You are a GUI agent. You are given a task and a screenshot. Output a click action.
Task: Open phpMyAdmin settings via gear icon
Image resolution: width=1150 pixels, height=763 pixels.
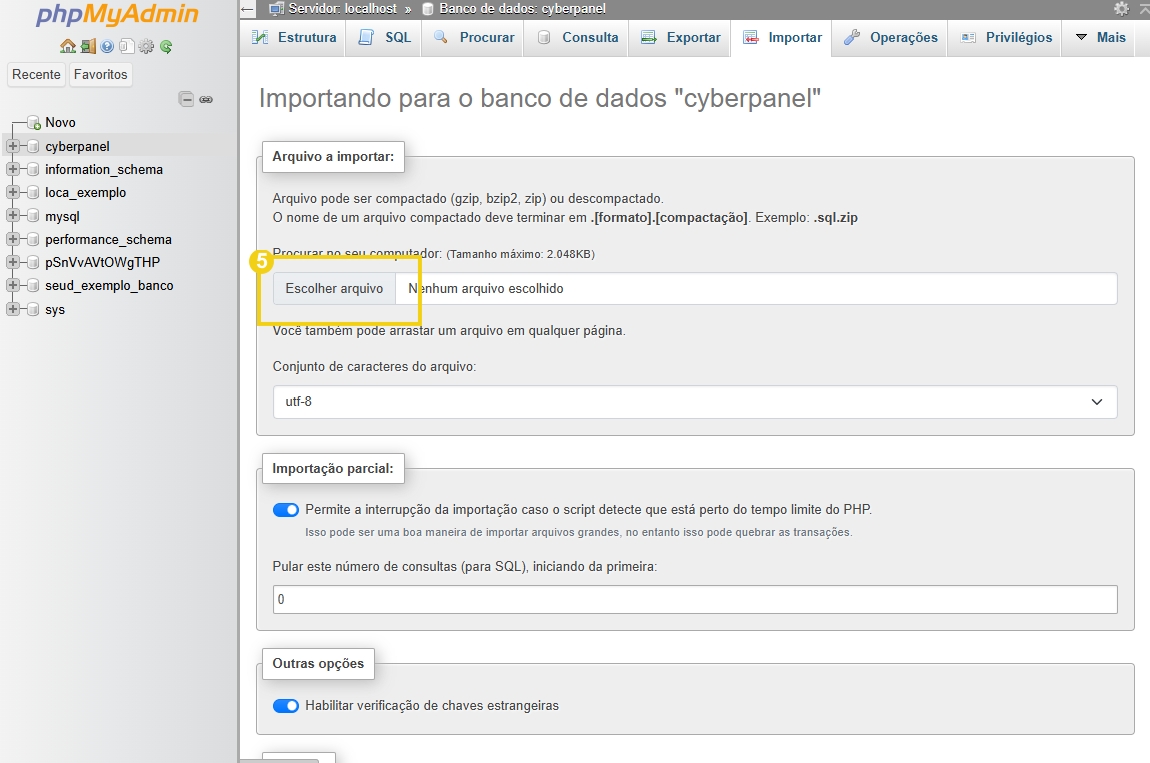[146, 46]
